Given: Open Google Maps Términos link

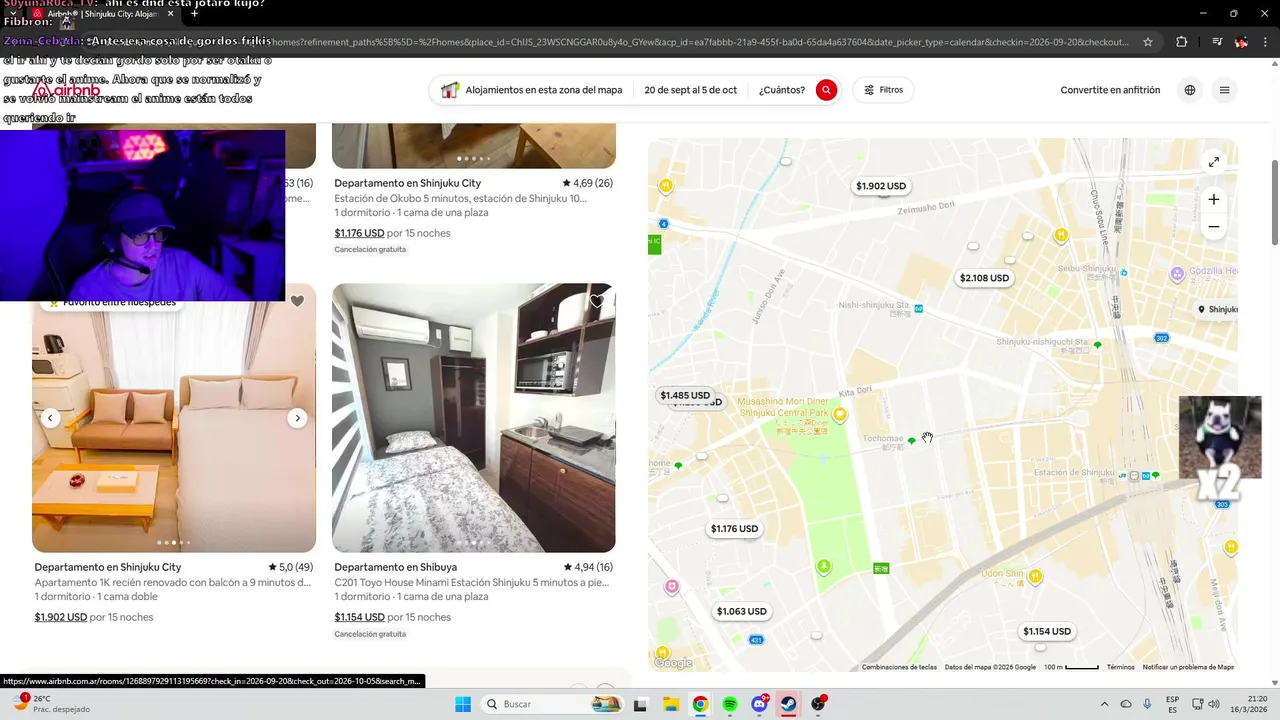Looking at the screenshot, I should 1120,667.
